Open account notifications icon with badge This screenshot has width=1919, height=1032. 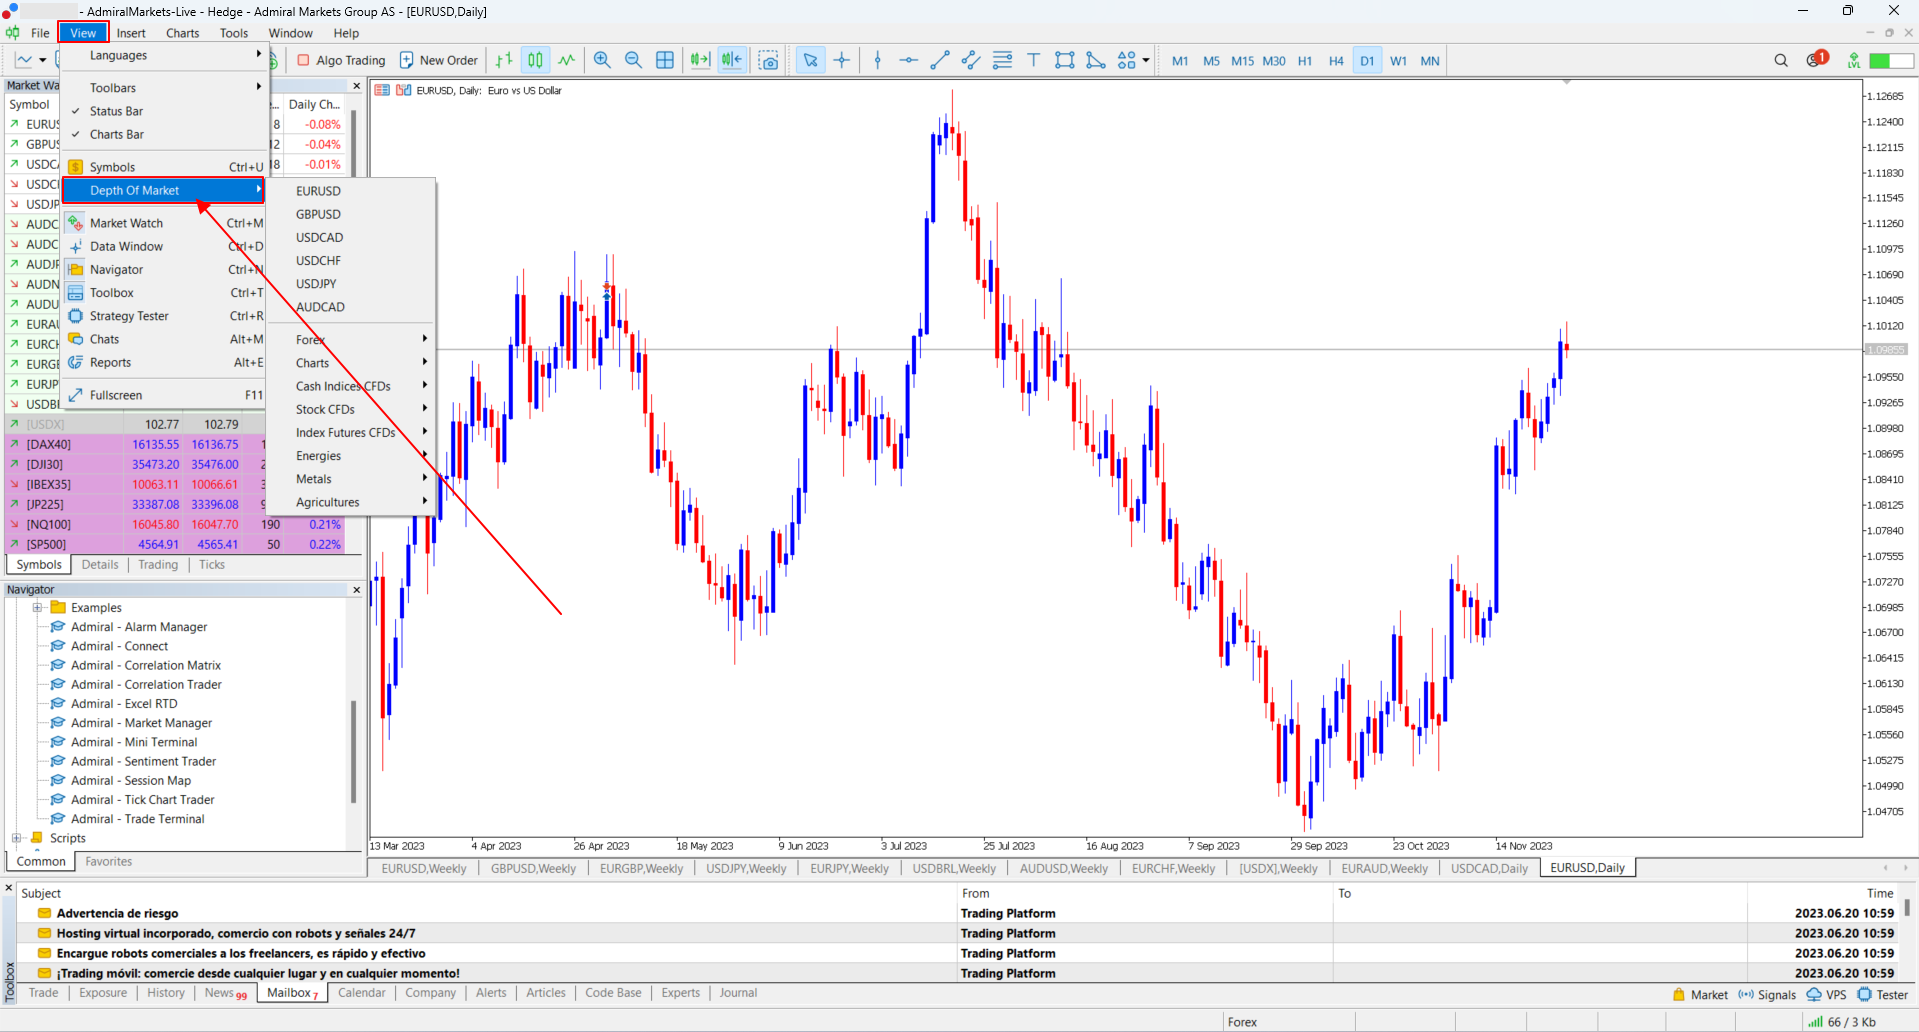pyautogui.click(x=1817, y=60)
